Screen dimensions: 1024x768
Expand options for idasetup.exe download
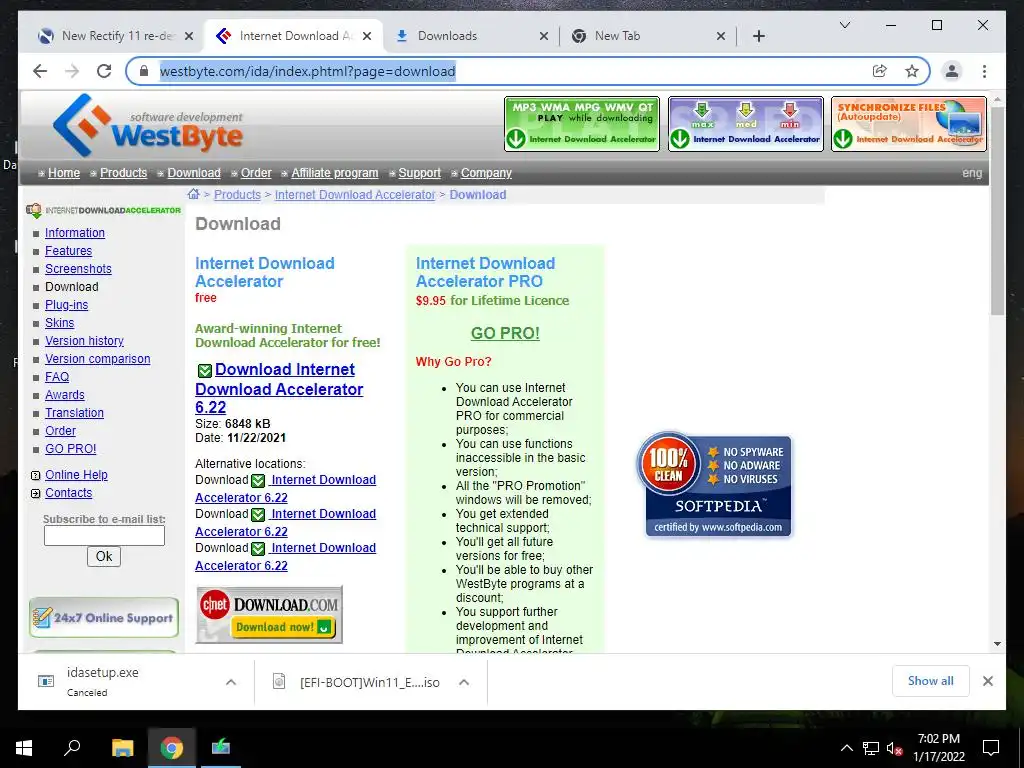point(231,682)
